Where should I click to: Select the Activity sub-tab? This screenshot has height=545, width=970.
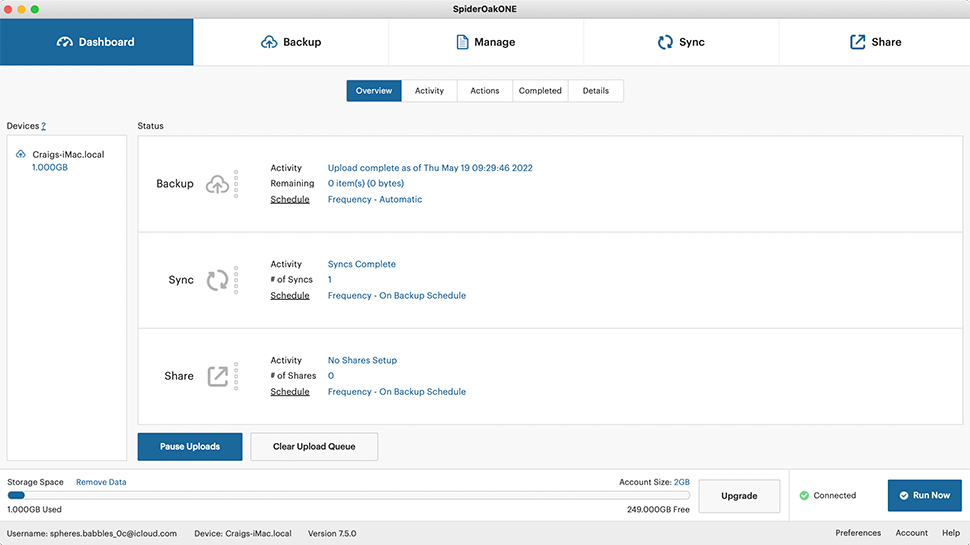click(x=429, y=91)
